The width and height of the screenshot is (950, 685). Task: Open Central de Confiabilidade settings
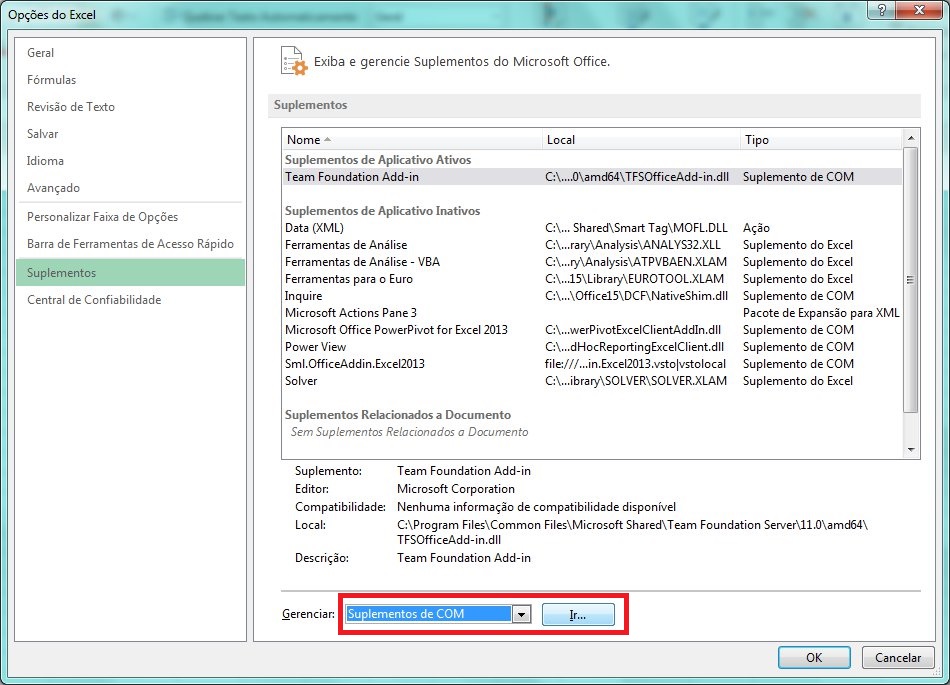pyautogui.click(x=88, y=299)
